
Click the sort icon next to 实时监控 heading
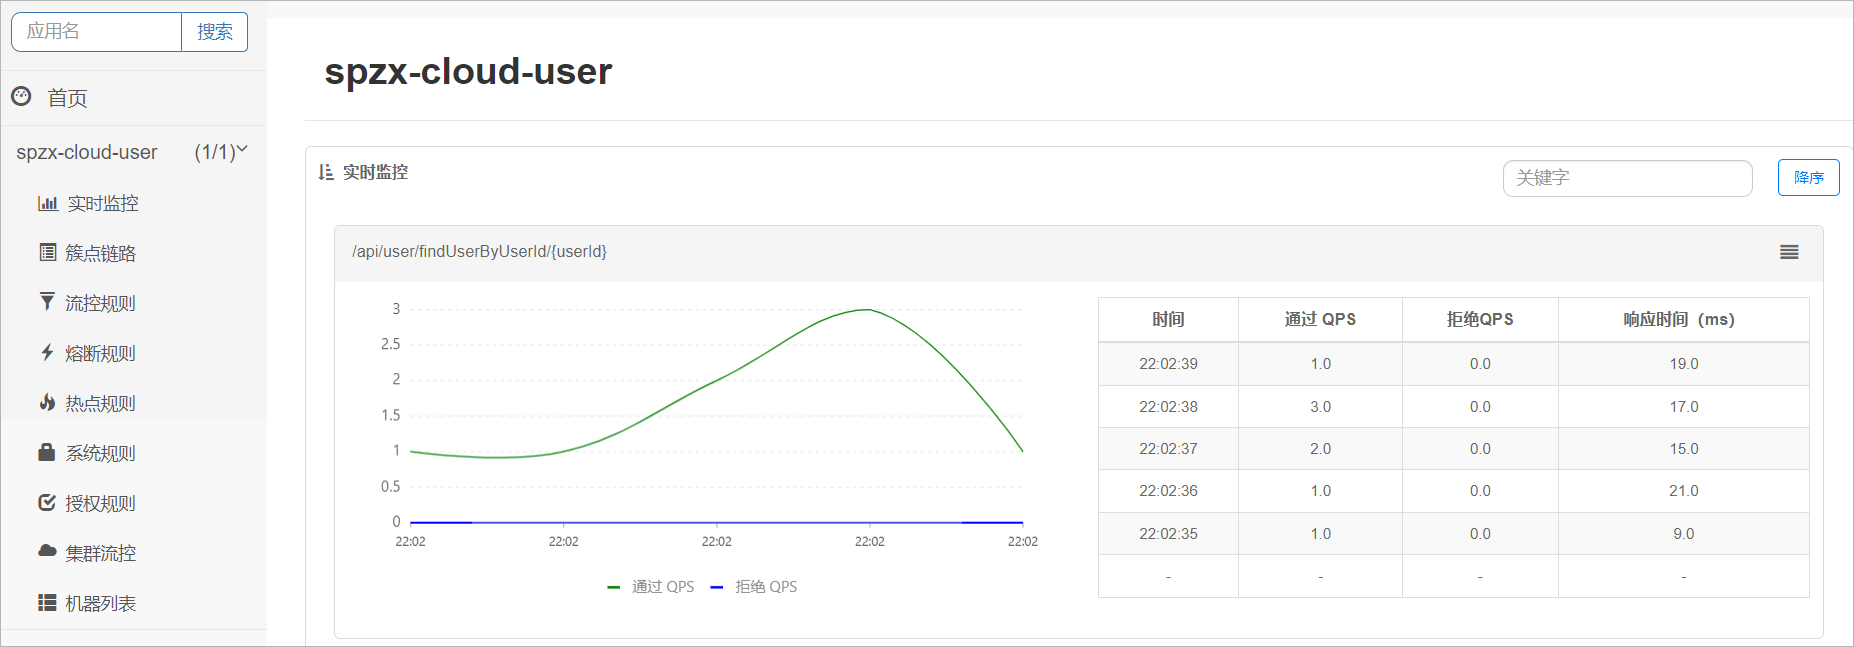pyautogui.click(x=325, y=172)
